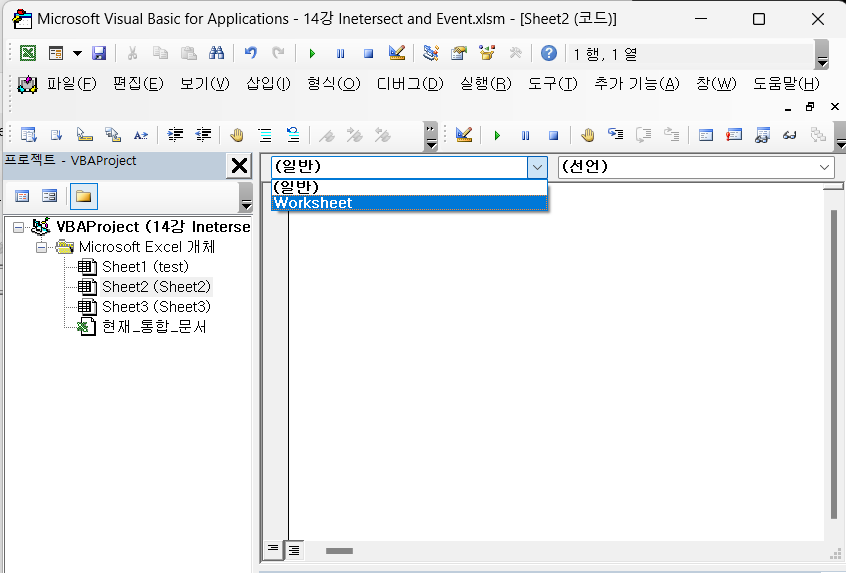Select Sheet1 (test) in project tree
Image resolution: width=846 pixels, height=573 pixels.
(x=145, y=267)
